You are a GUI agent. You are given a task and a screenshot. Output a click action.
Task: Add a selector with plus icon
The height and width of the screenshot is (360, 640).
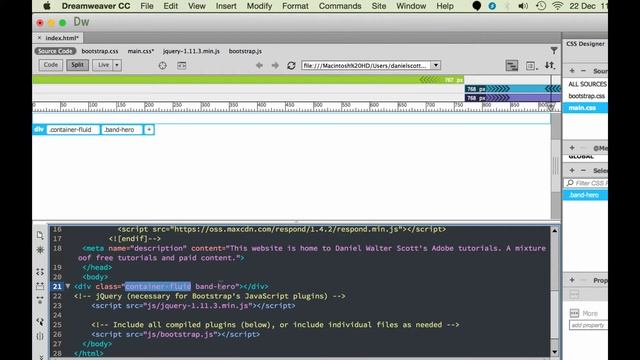click(x=572, y=170)
